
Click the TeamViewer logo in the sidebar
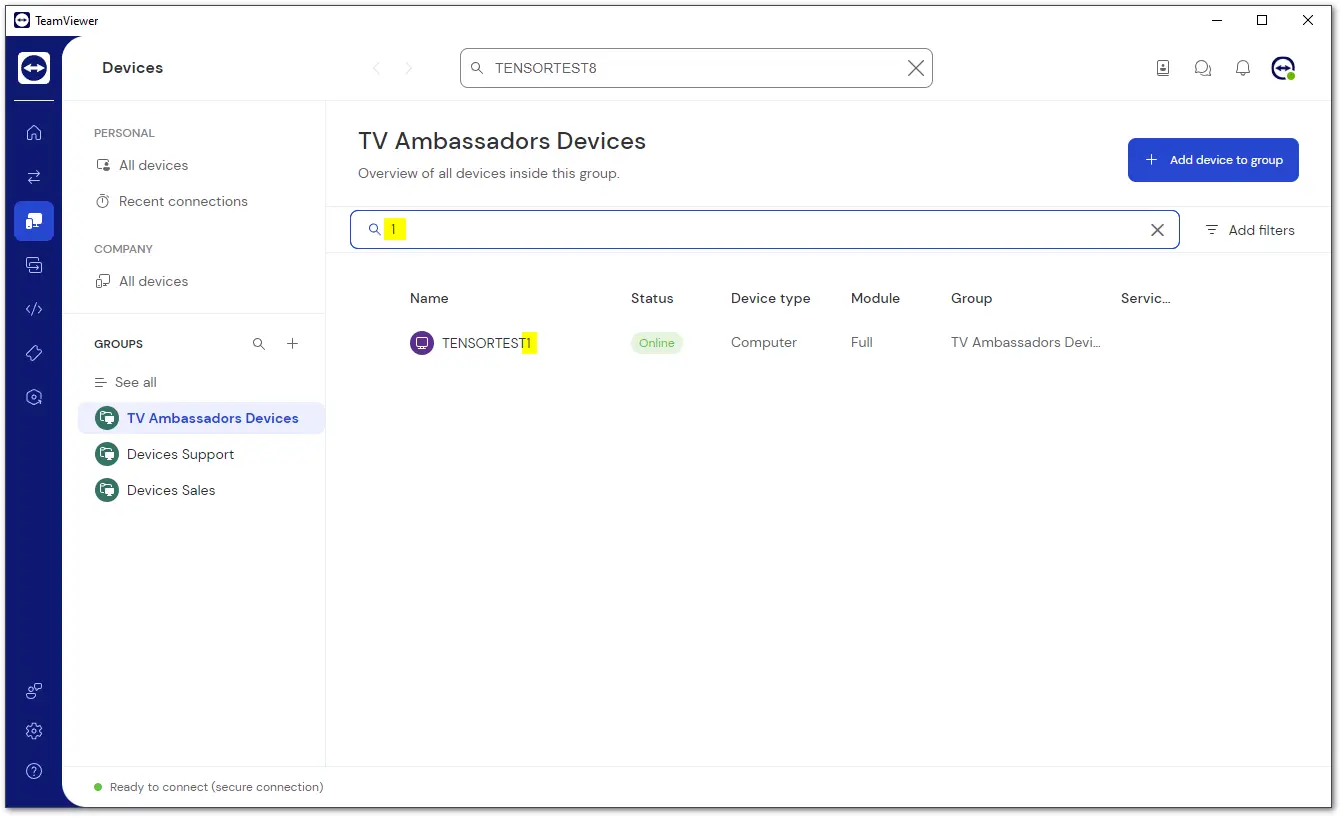(34, 68)
